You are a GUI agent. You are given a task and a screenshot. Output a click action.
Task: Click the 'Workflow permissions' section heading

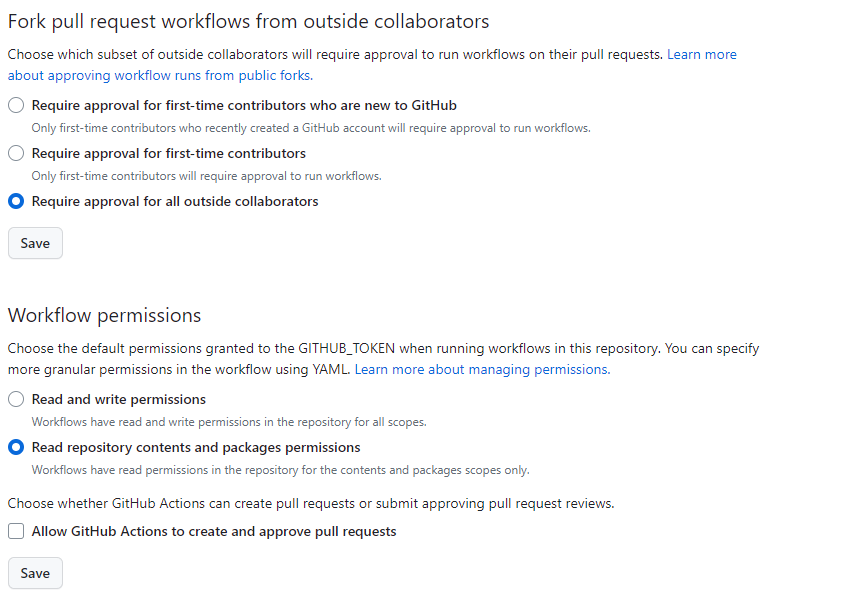(104, 316)
